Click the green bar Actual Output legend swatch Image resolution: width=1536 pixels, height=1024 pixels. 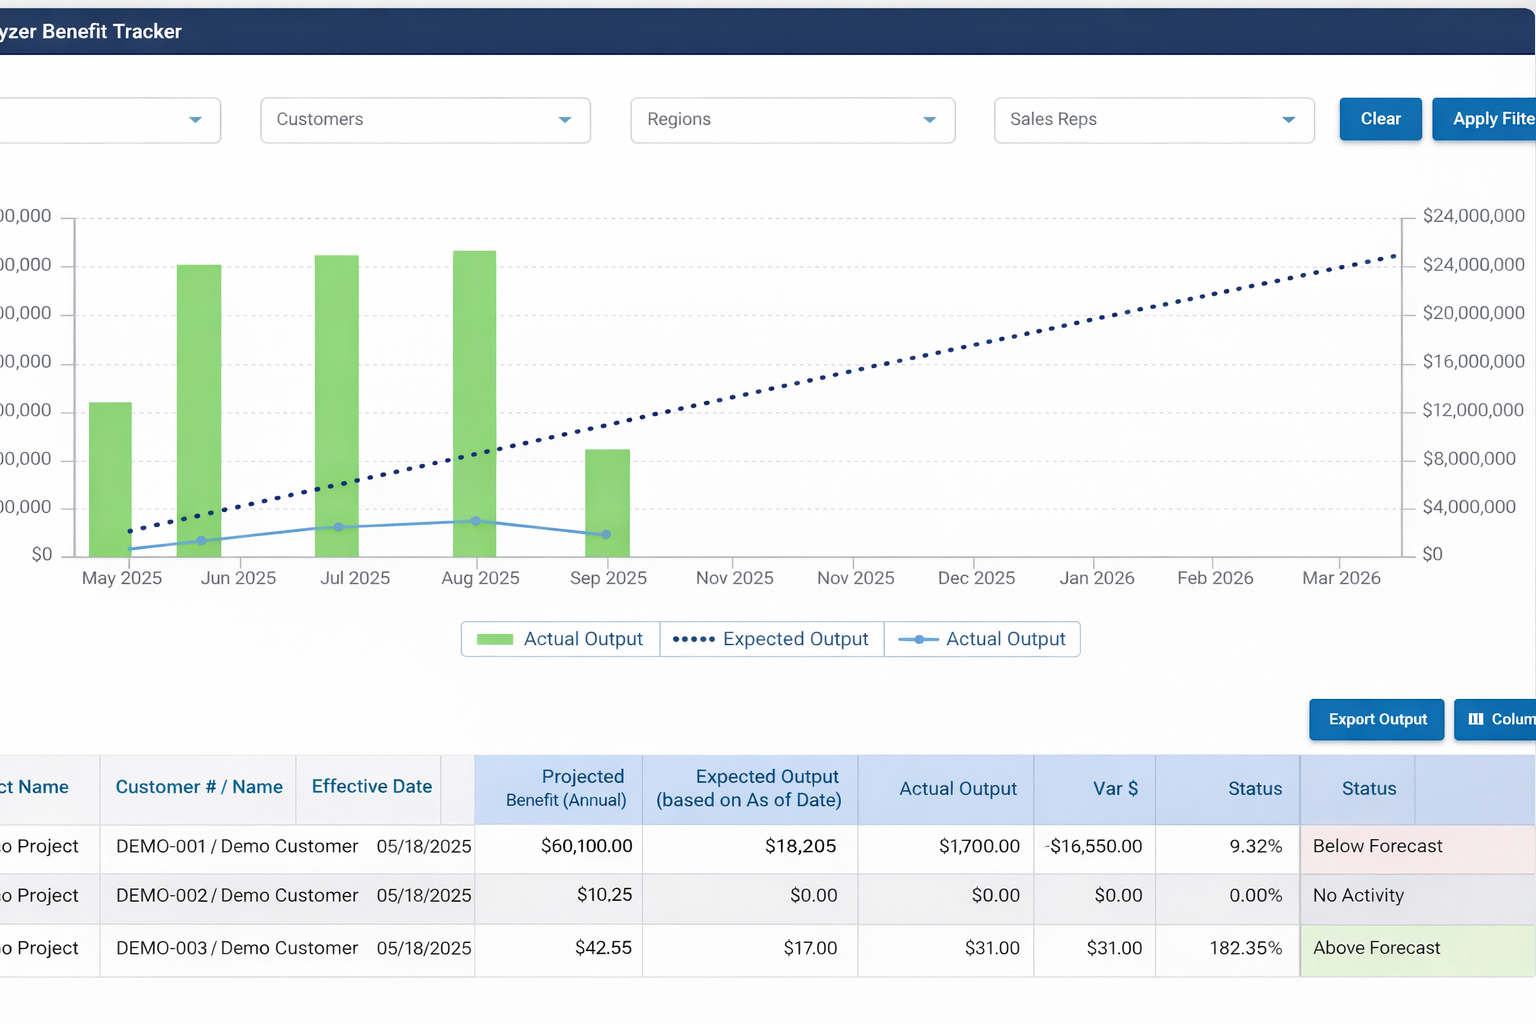click(x=495, y=640)
